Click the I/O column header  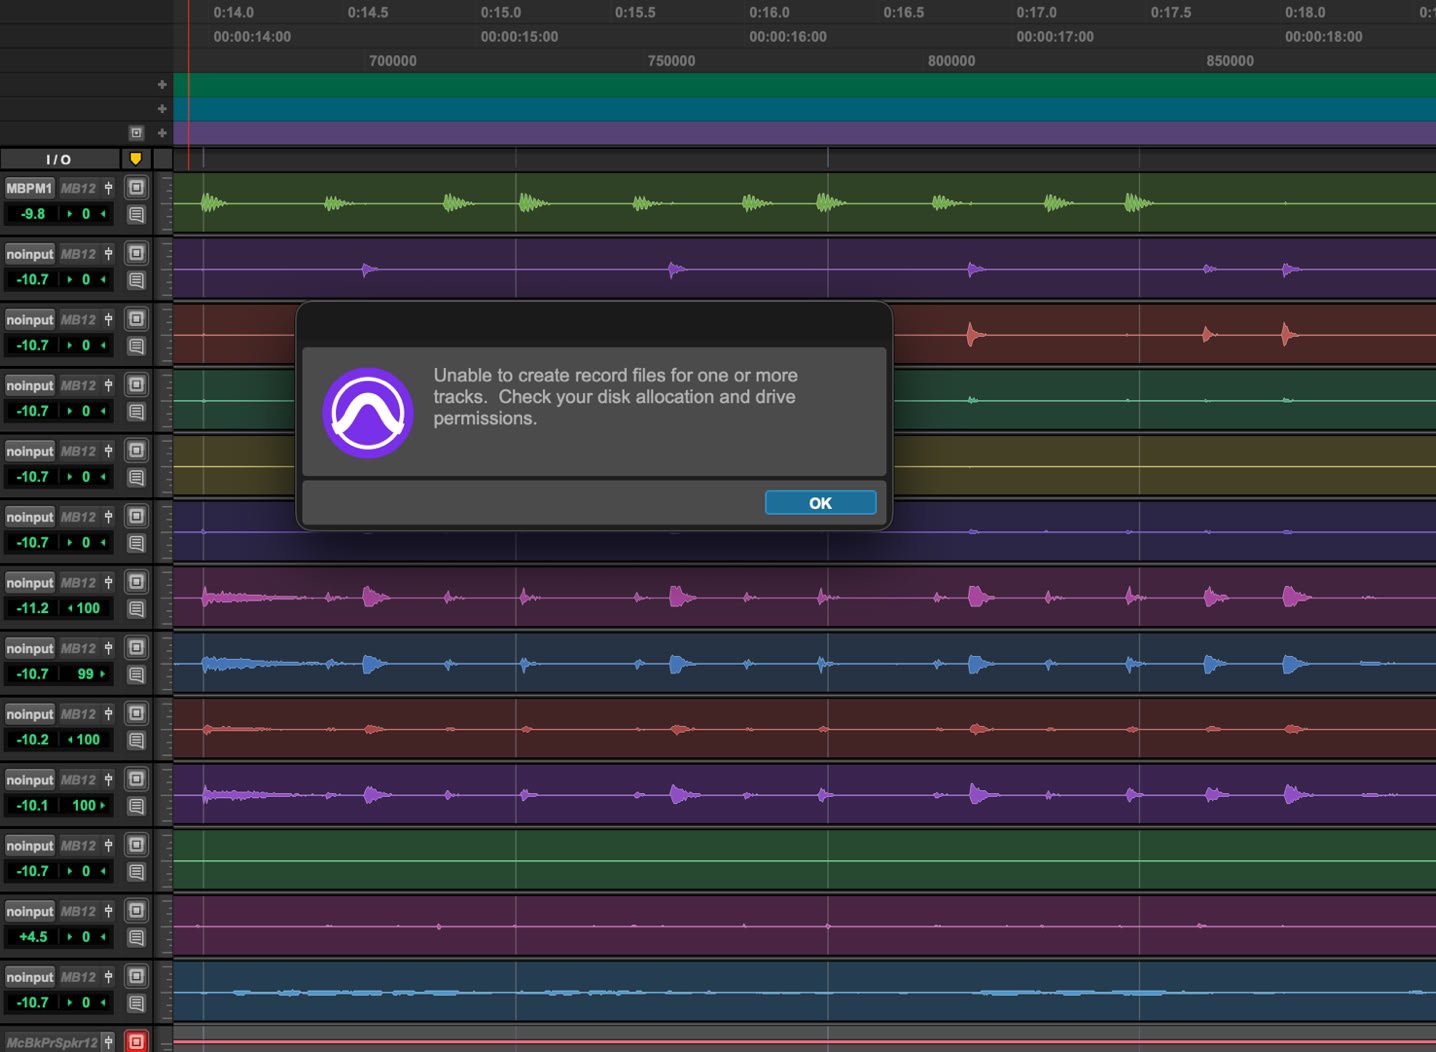[59, 159]
